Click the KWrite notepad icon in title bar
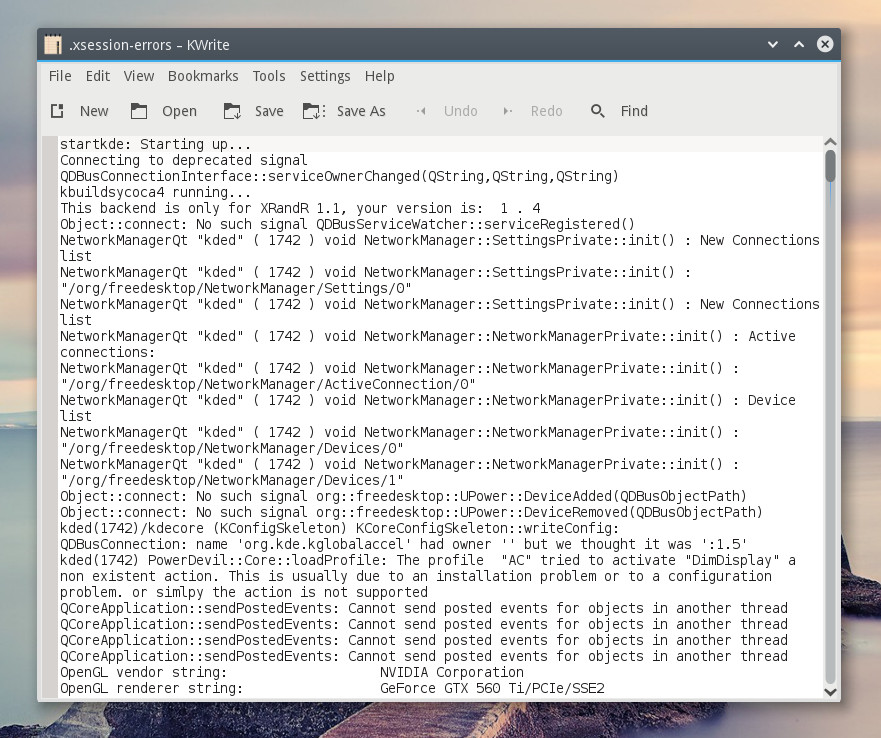This screenshot has width=881, height=738. coord(53,44)
